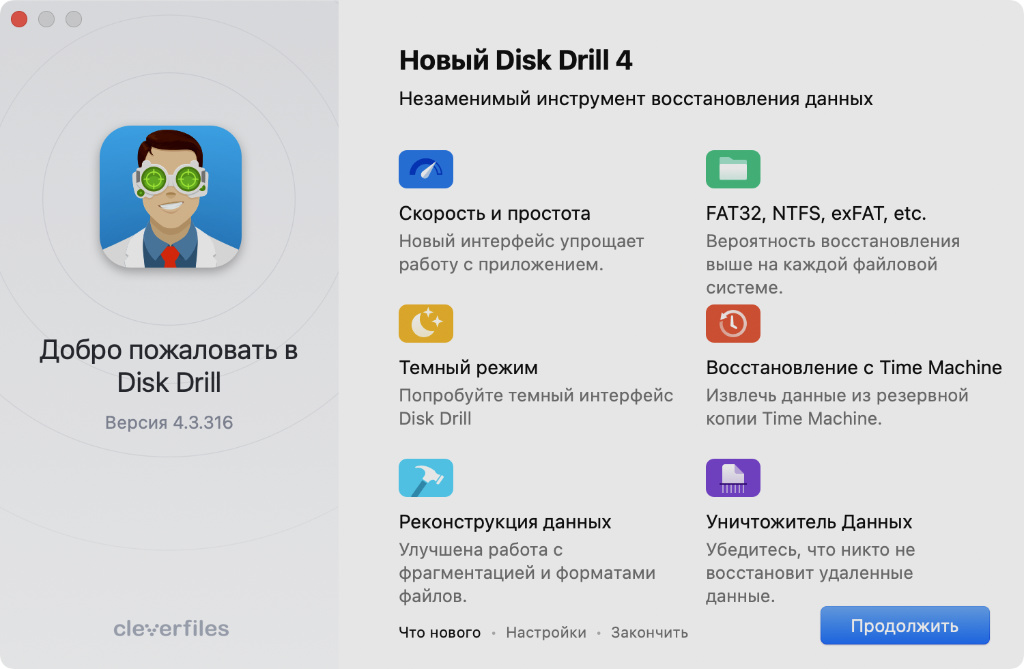This screenshot has width=1024, height=669.
Task: Click the red Time Machine clock icon
Action: click(x=733, y=323)
